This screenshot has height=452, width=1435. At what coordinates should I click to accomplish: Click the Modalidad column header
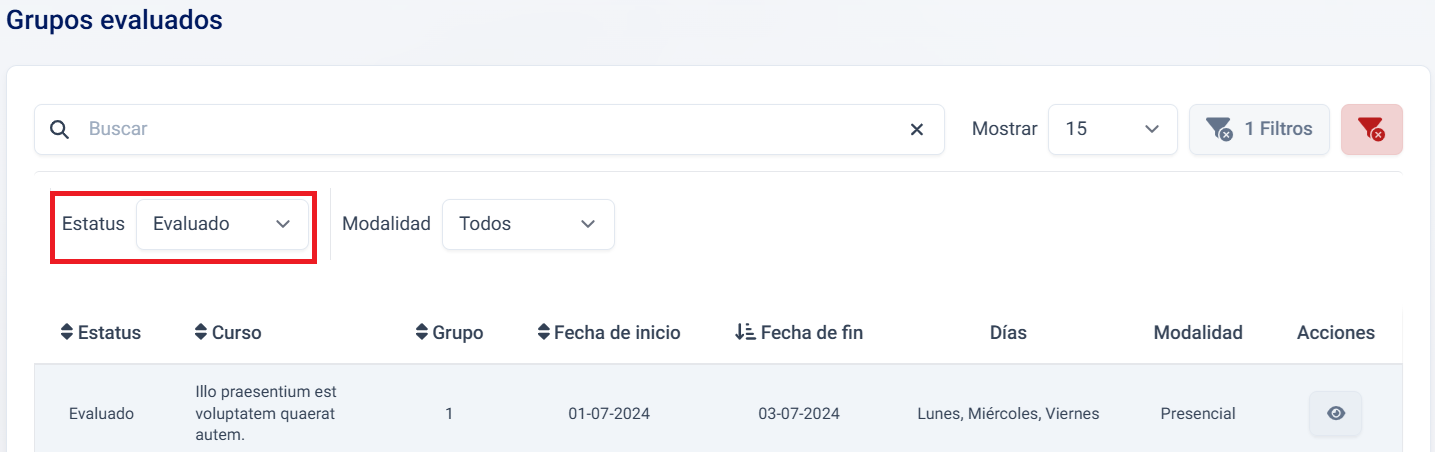[x=1197, y=333]
